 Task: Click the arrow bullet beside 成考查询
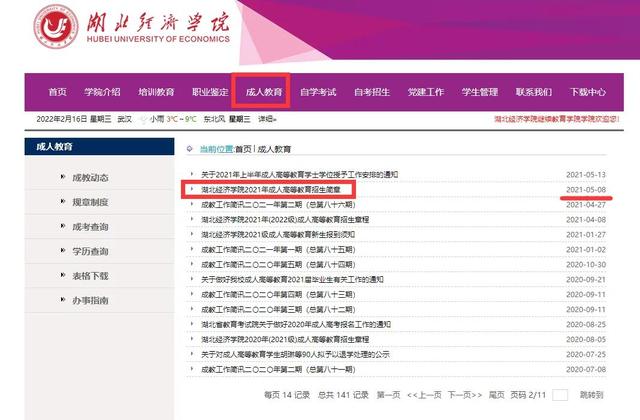[63, 226]
